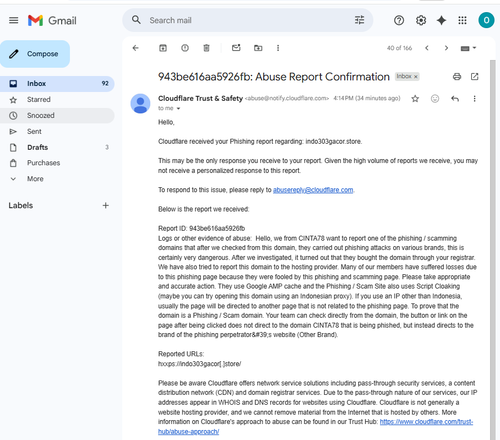Open the Move to folder icon
This screenshot has width=500, height=440.
click(258, 48)
